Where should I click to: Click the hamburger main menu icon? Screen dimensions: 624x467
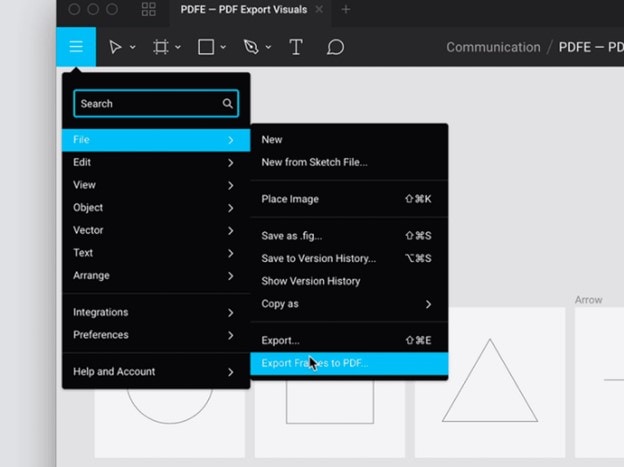coord(76,47)
